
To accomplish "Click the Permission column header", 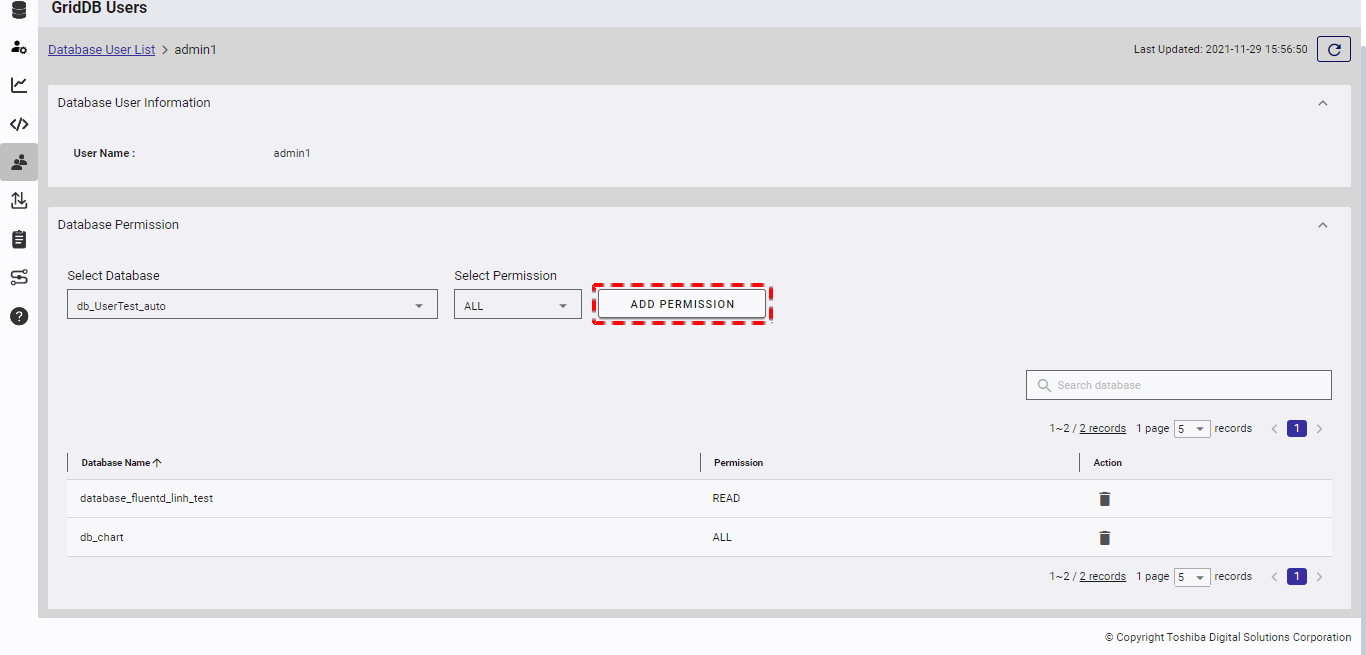I will [738, 463].
